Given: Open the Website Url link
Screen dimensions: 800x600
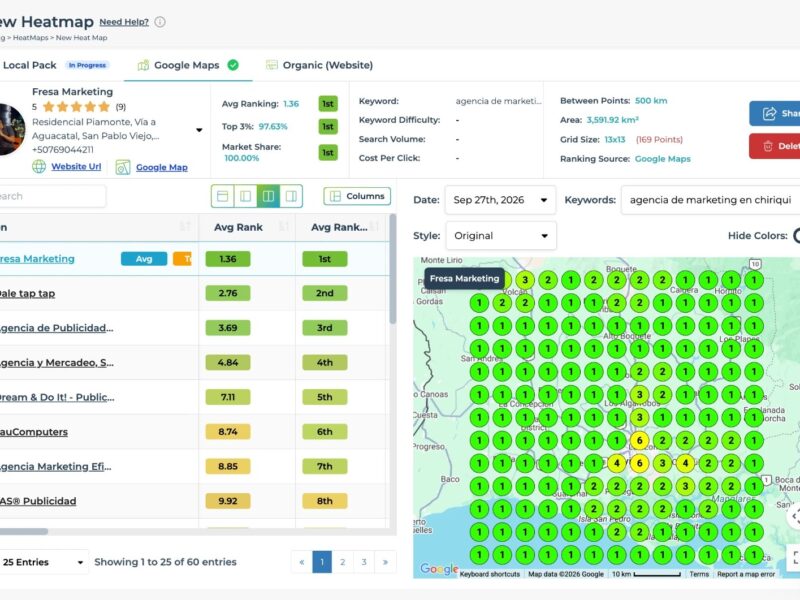Looking at the screenshot, I should coord(76,166).
